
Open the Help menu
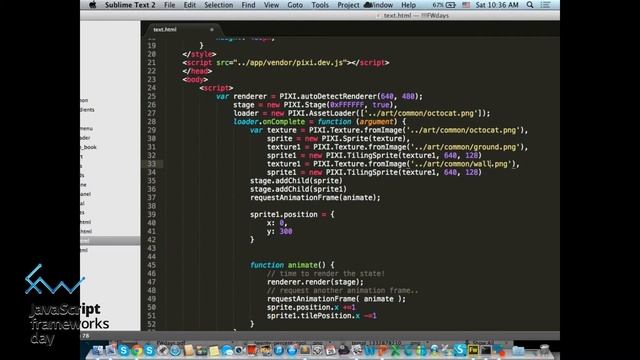(x=408, y=5)
